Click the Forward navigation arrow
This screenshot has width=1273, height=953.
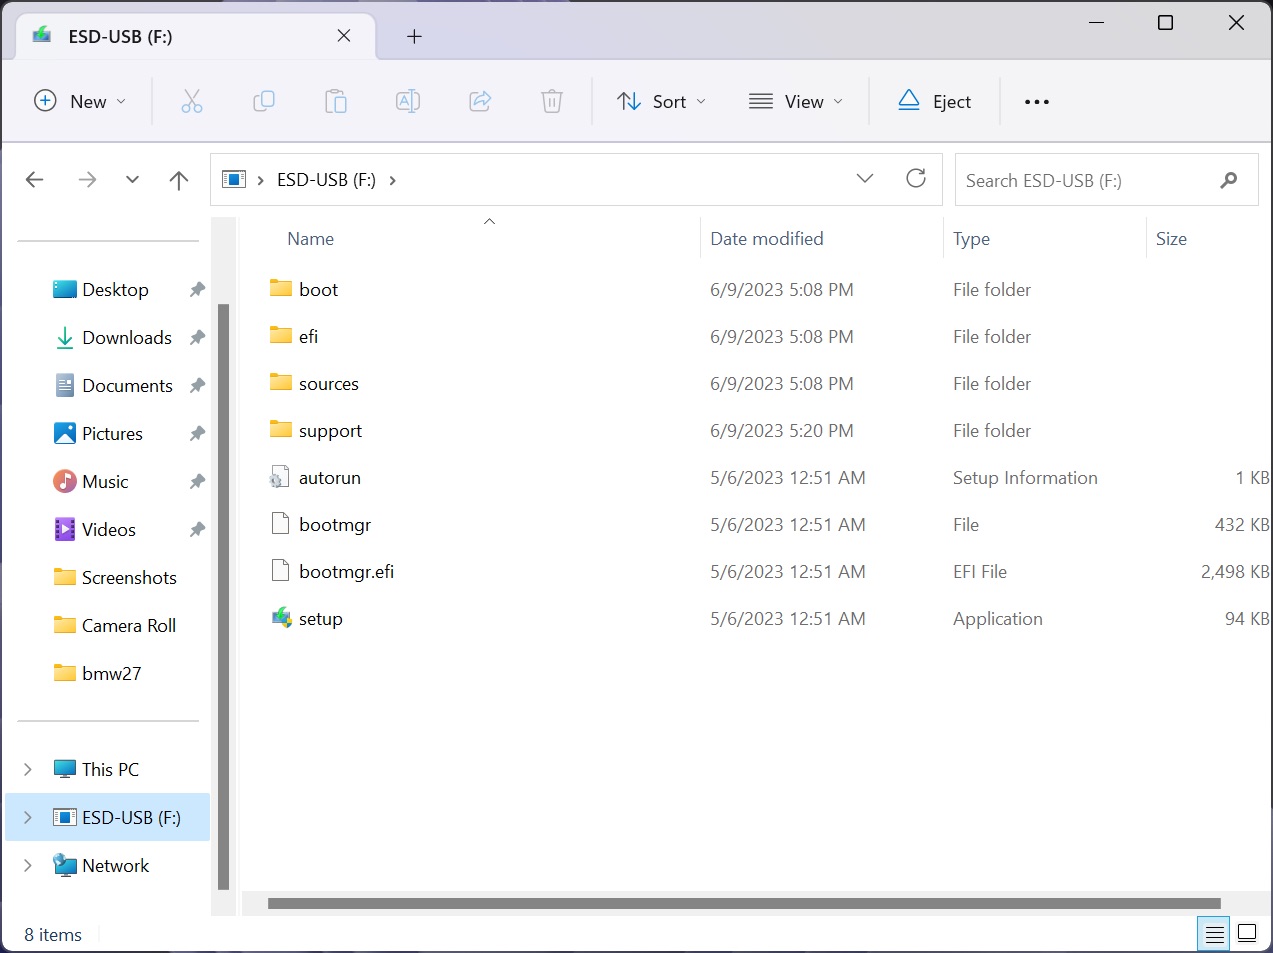[x=87, y=180]
